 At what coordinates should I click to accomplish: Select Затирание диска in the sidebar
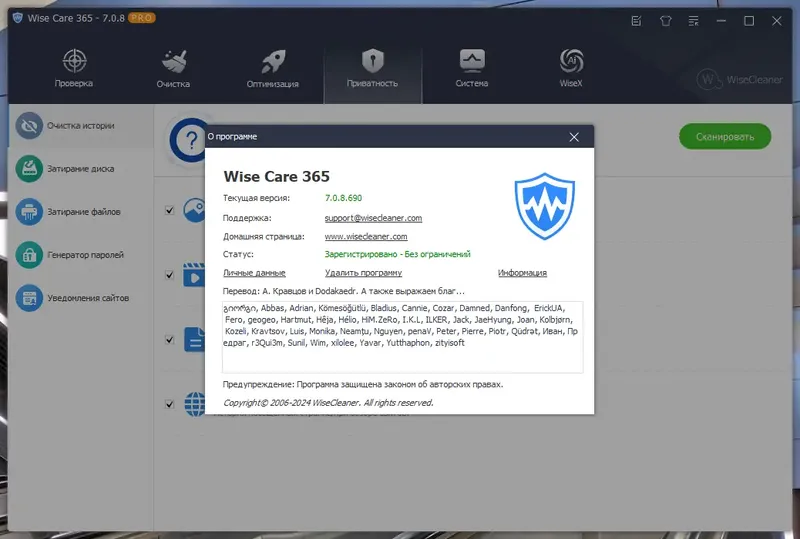tap(81, 168)
